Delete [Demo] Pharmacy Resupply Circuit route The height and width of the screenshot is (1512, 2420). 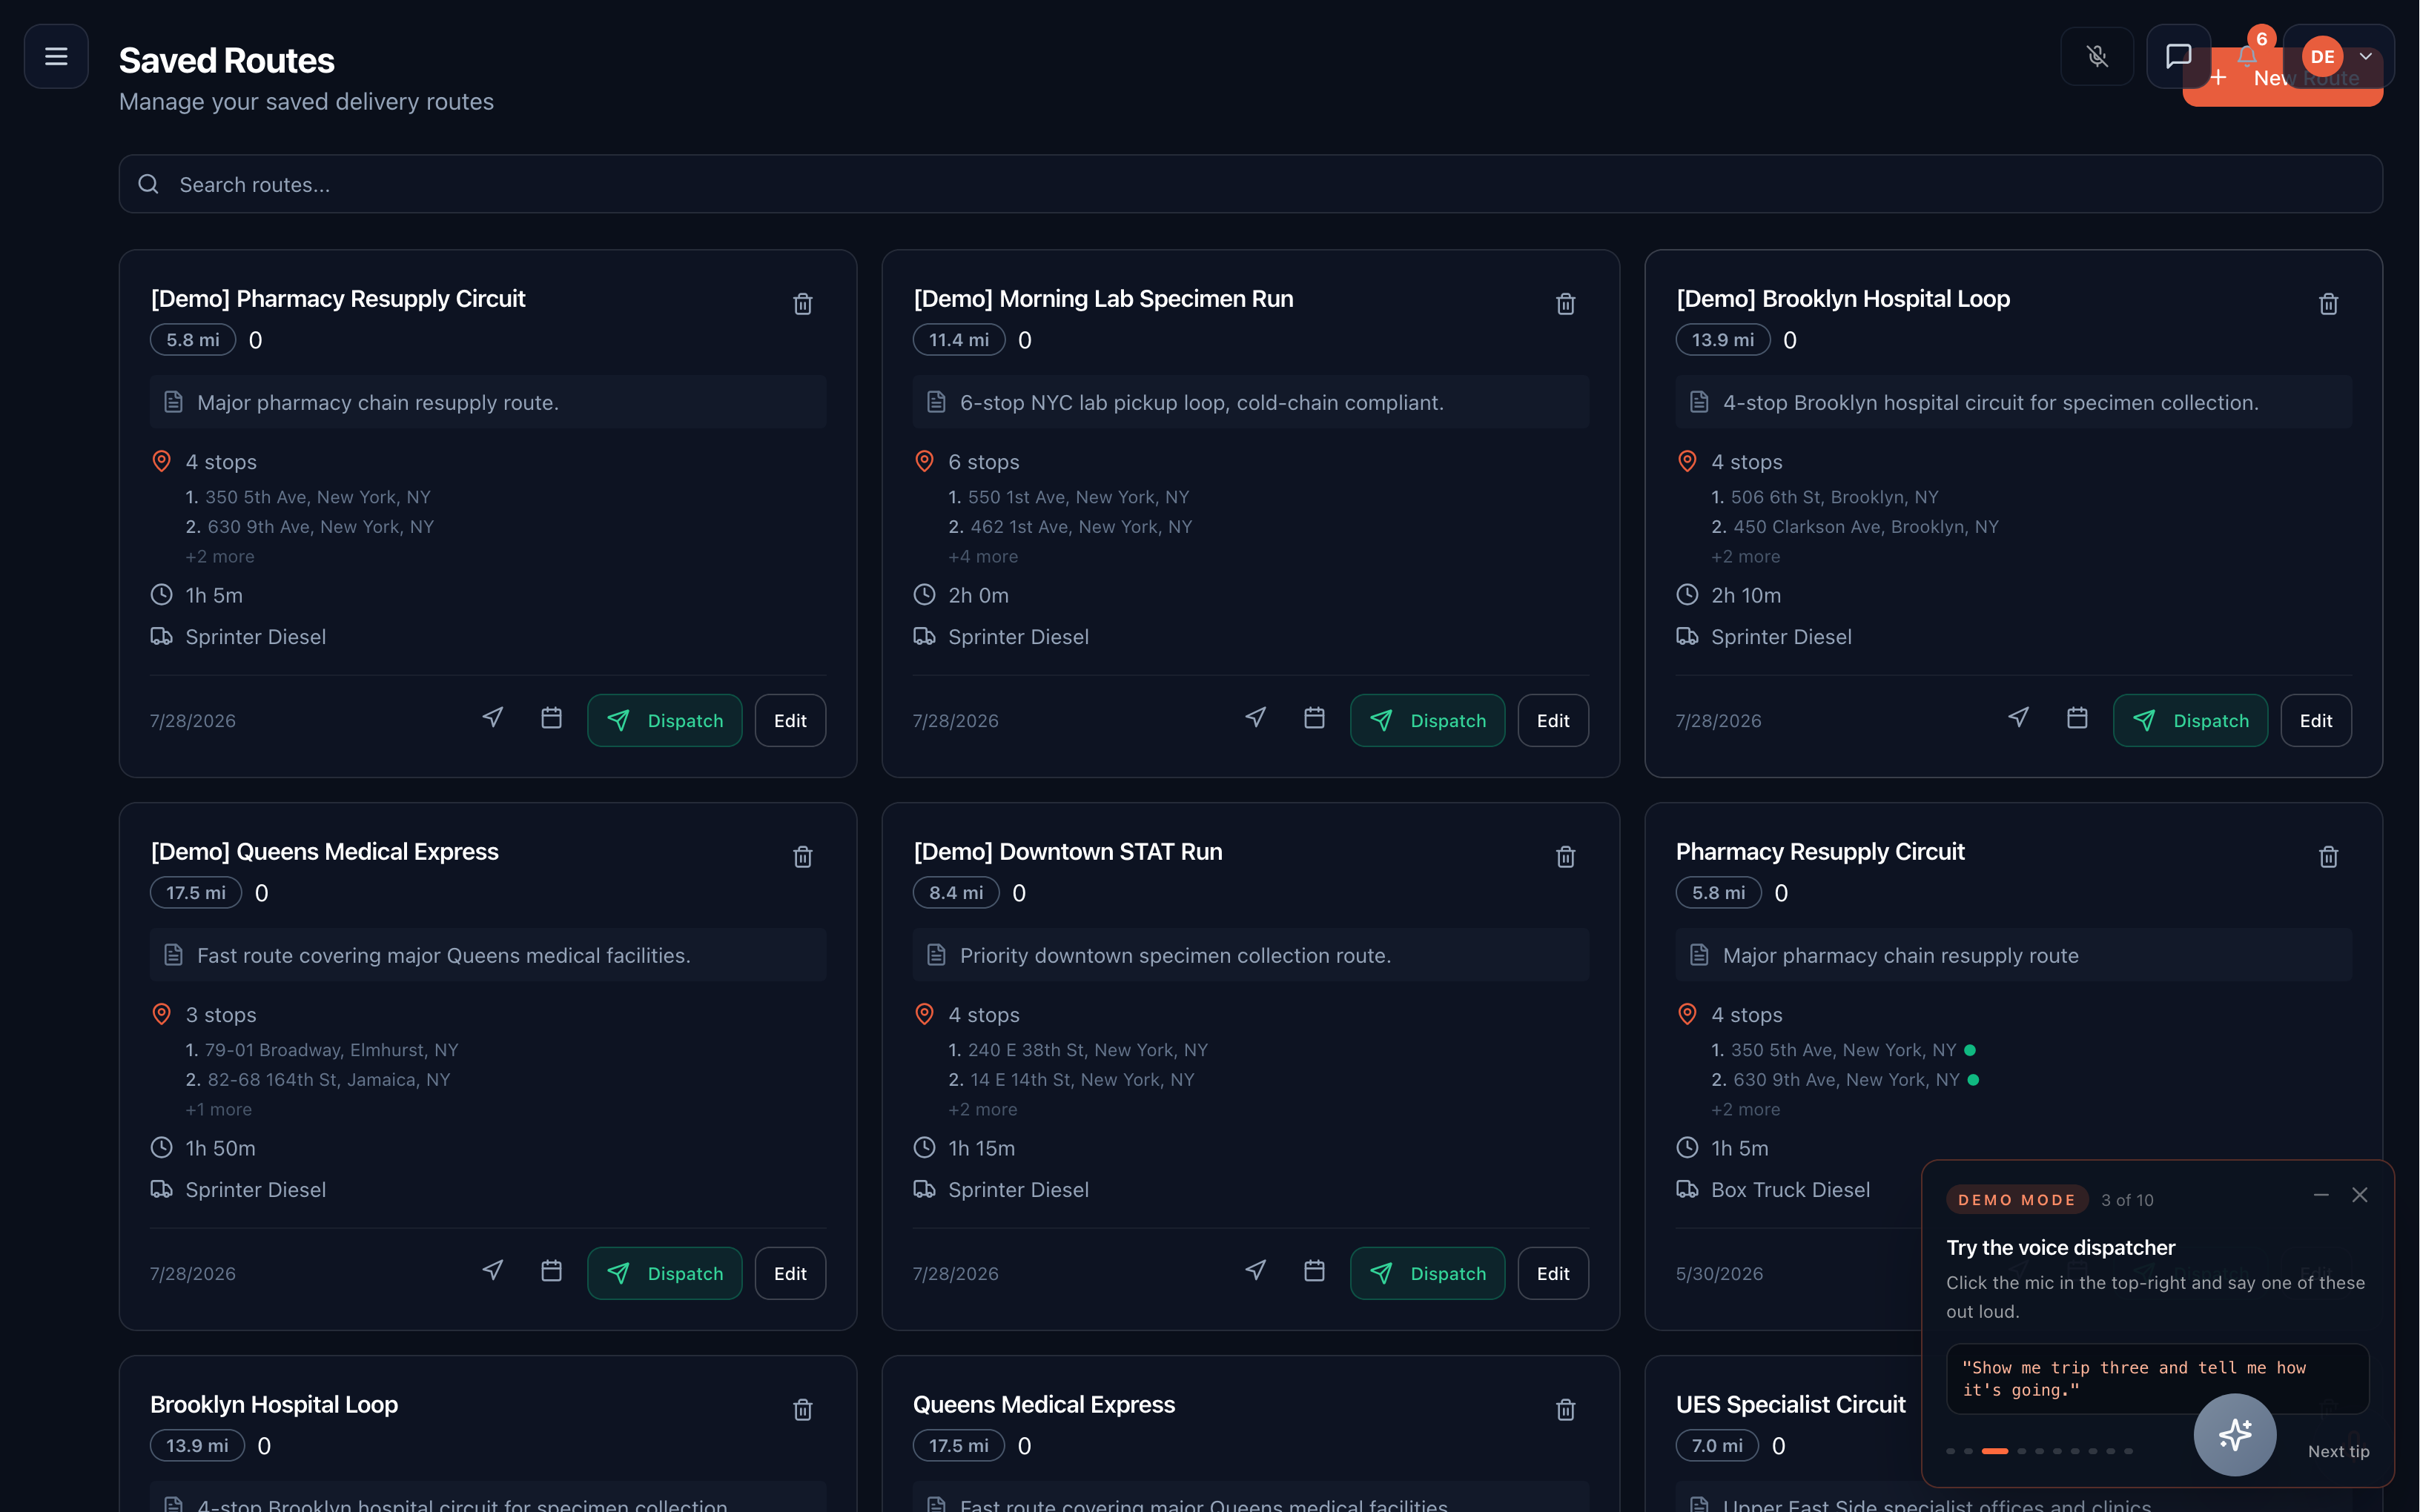[803, 304]
